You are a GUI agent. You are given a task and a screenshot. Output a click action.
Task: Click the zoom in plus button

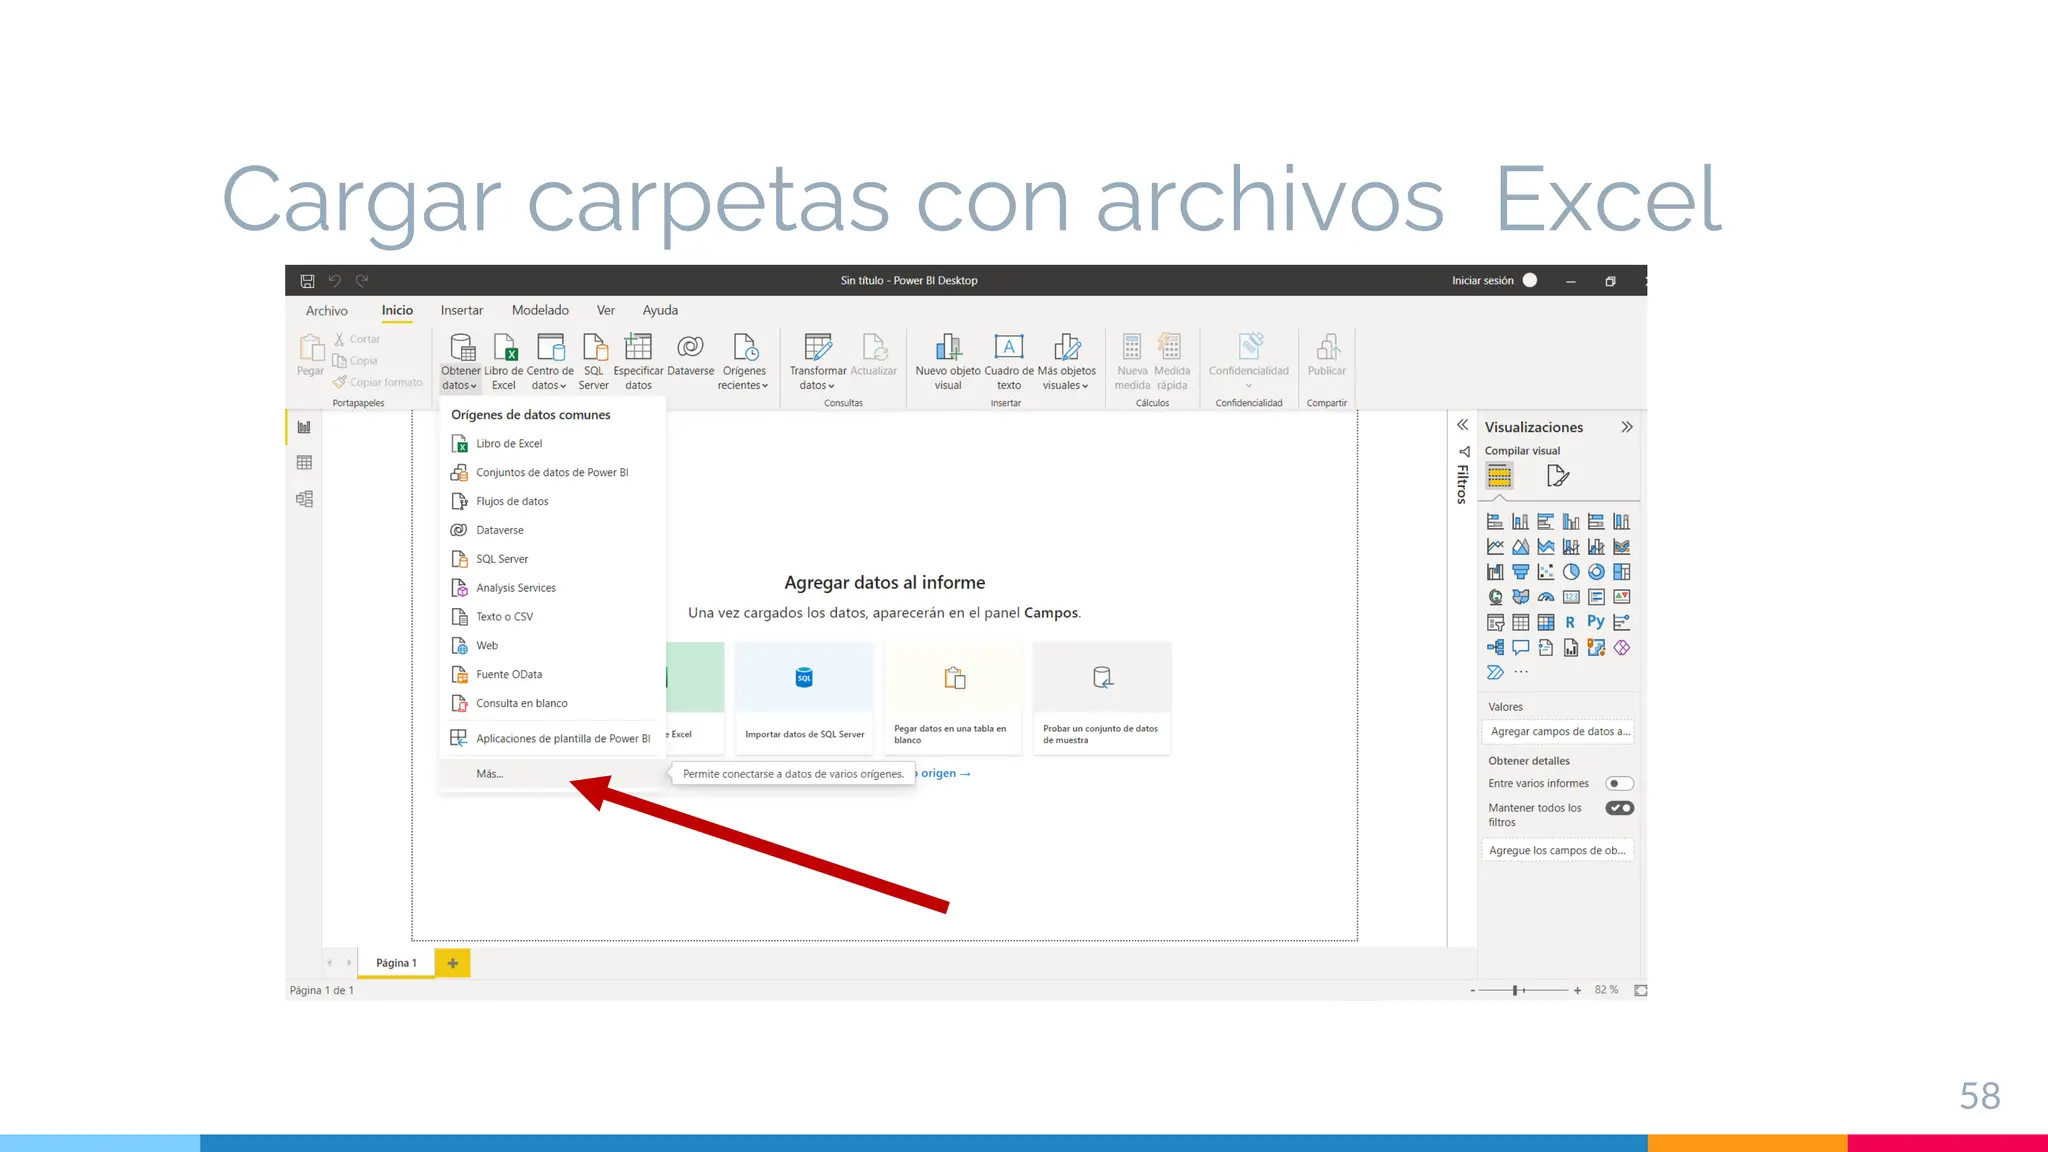tap(1577, 990)
